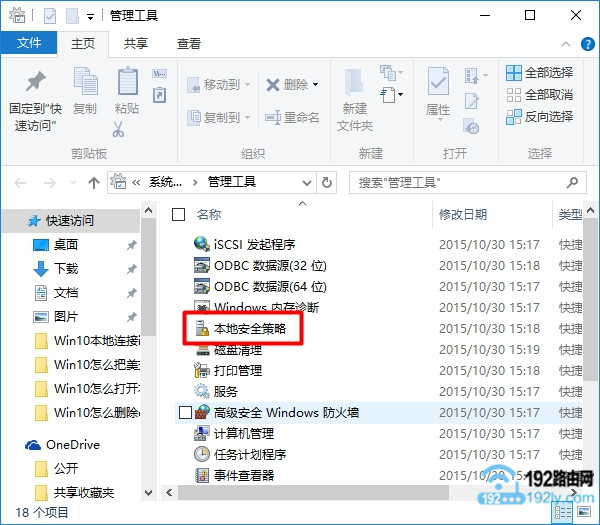
Task: Click the Copy icon in clipboard group
Action: click(86, 81)
